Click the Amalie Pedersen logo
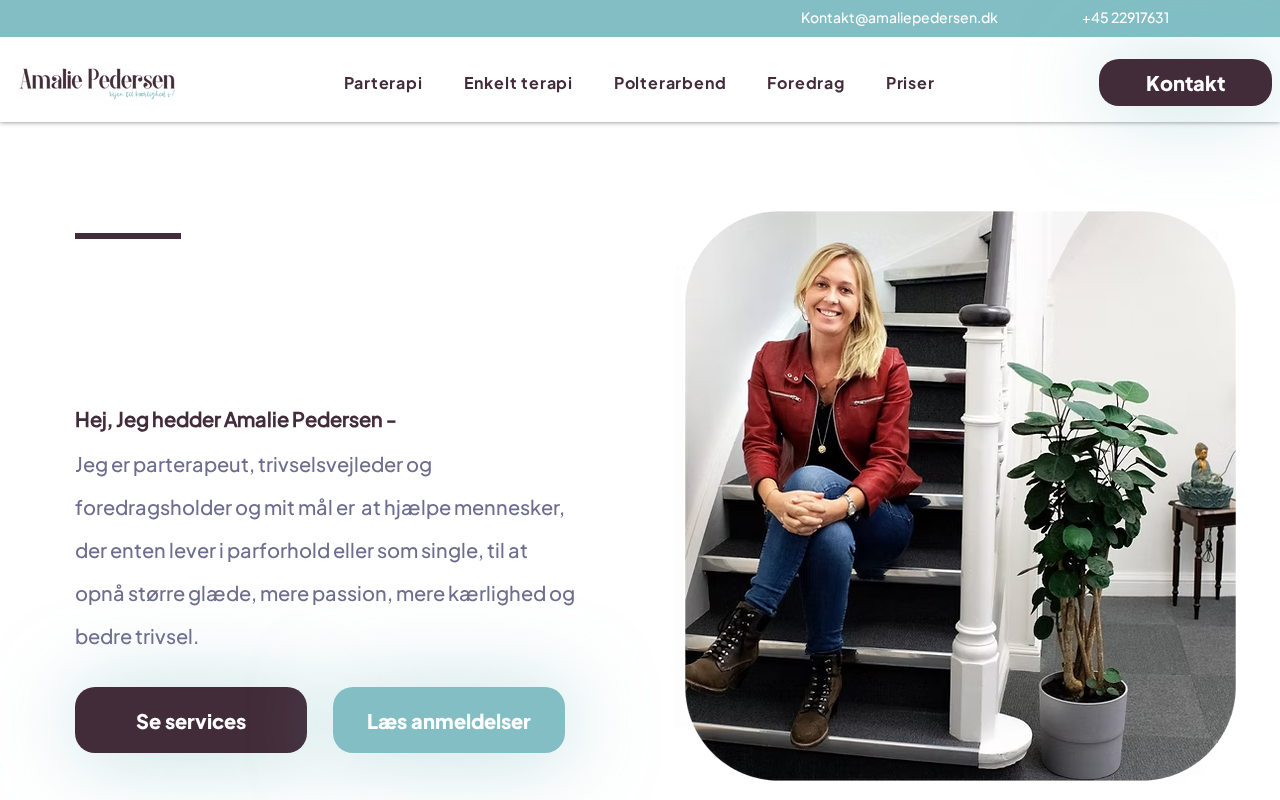This screenshot has width=1280, height=800. click(x=97, y=83)
